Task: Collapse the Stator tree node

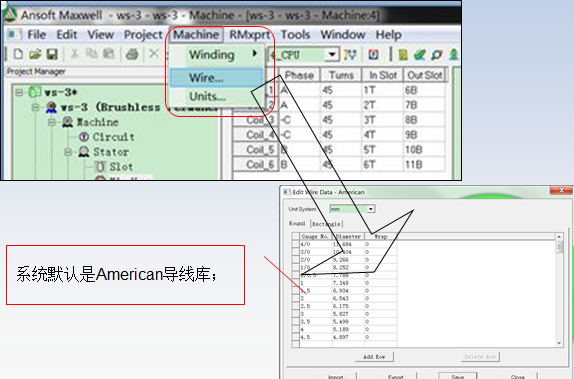Action: 68,152
